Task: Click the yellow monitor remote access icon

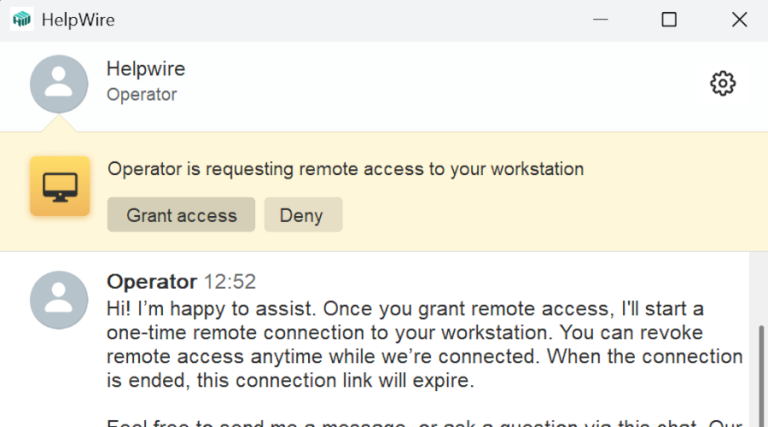Action: pyautogui.click(x=60, y=186)
